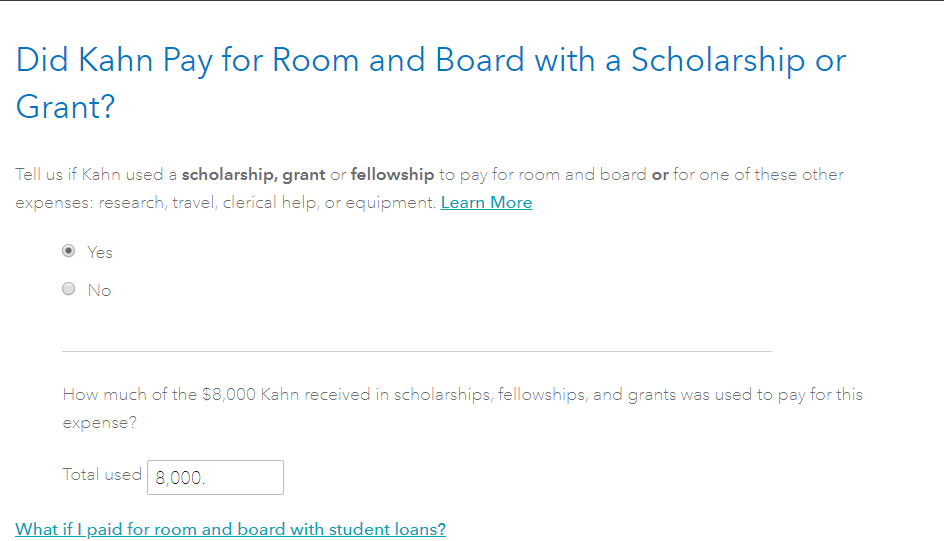Viewport: 944px width, 541px height.
Task: Click the "Total used" field label
Action: point(102,474)
